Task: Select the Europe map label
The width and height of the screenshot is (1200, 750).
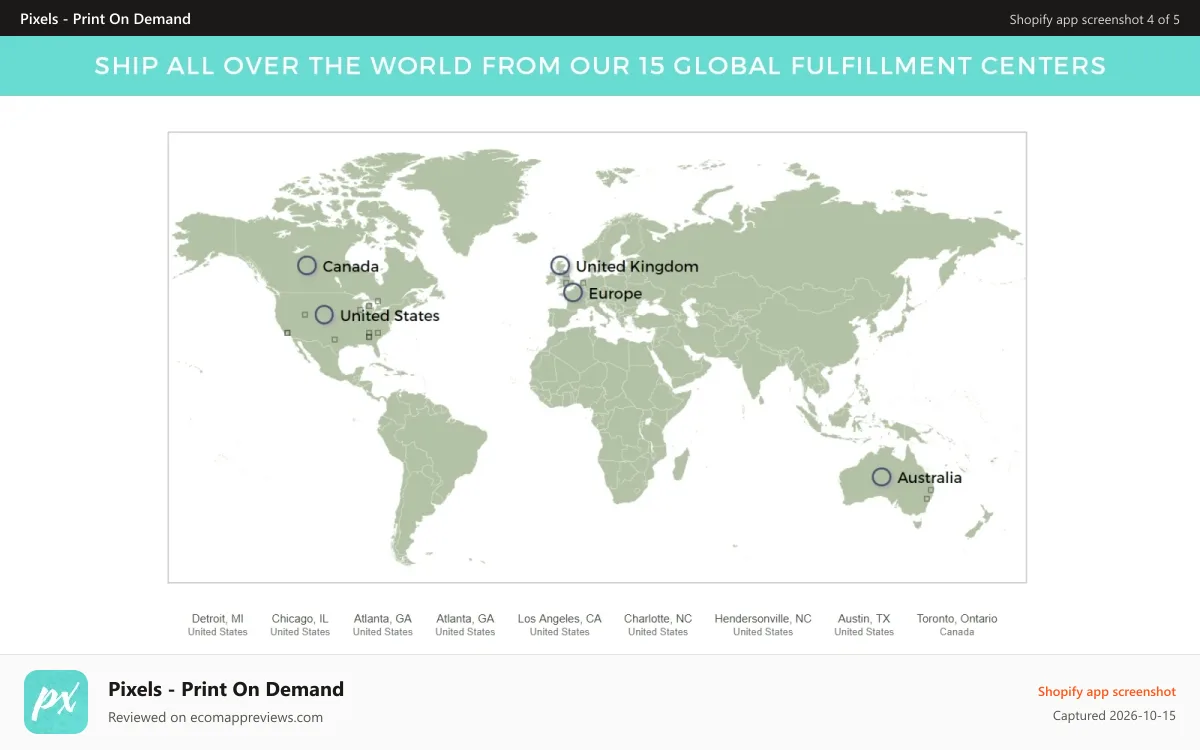Action: point(615,294)
